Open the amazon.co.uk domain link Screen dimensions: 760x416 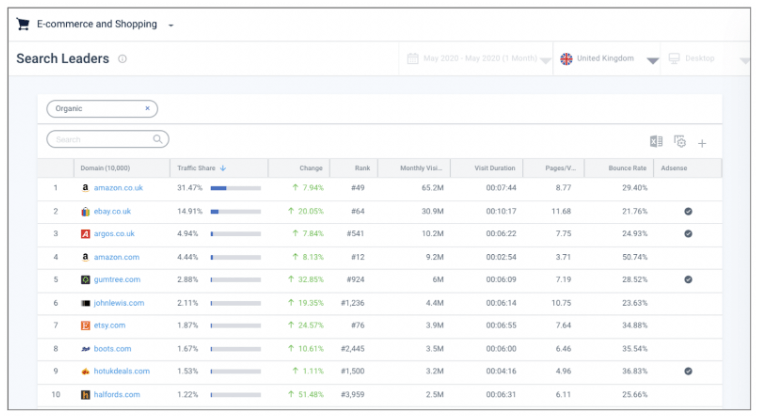click(120, 188)
